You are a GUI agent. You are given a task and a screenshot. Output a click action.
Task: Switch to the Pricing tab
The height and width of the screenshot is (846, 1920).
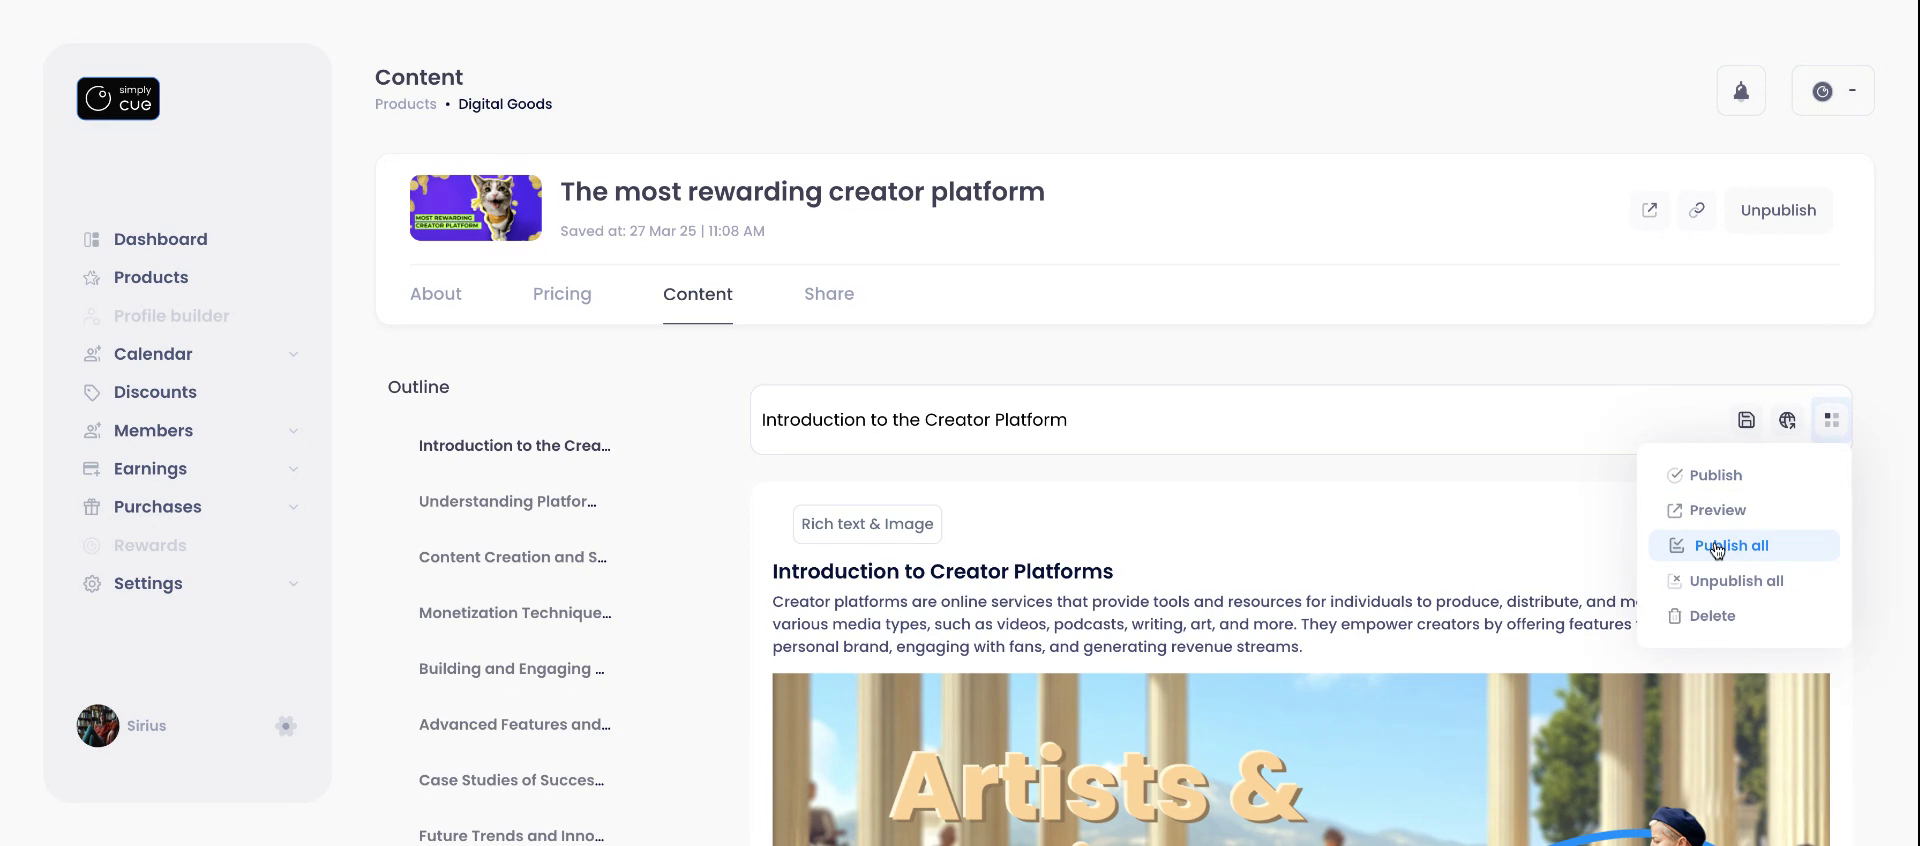[562, 294]
